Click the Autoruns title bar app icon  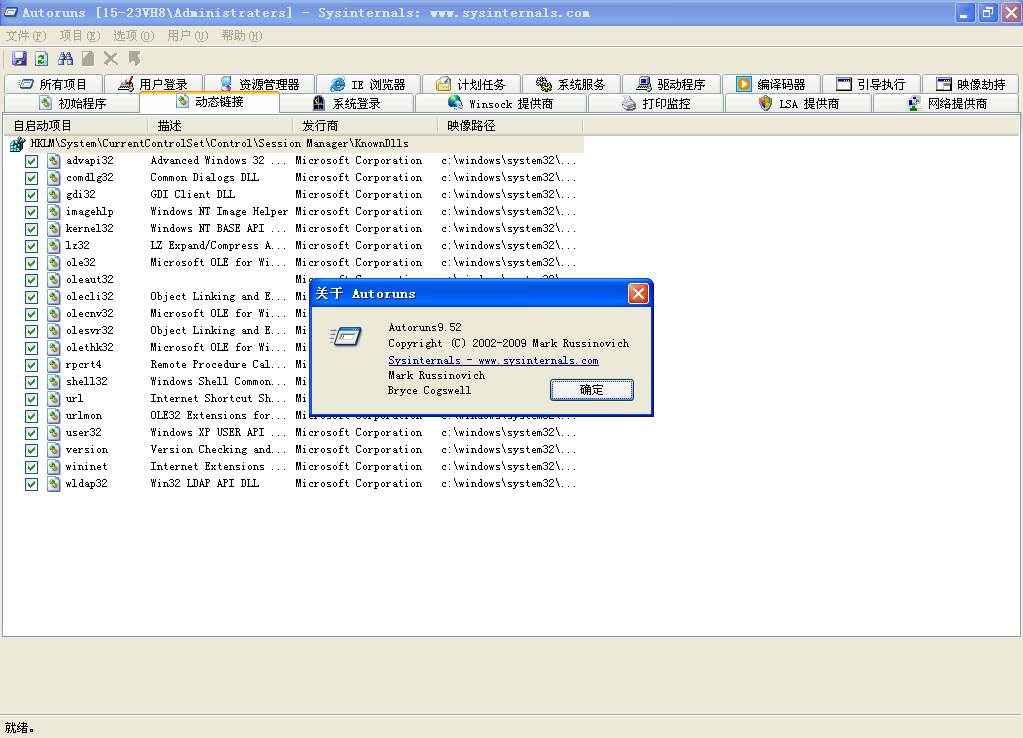tap(11, 12)
